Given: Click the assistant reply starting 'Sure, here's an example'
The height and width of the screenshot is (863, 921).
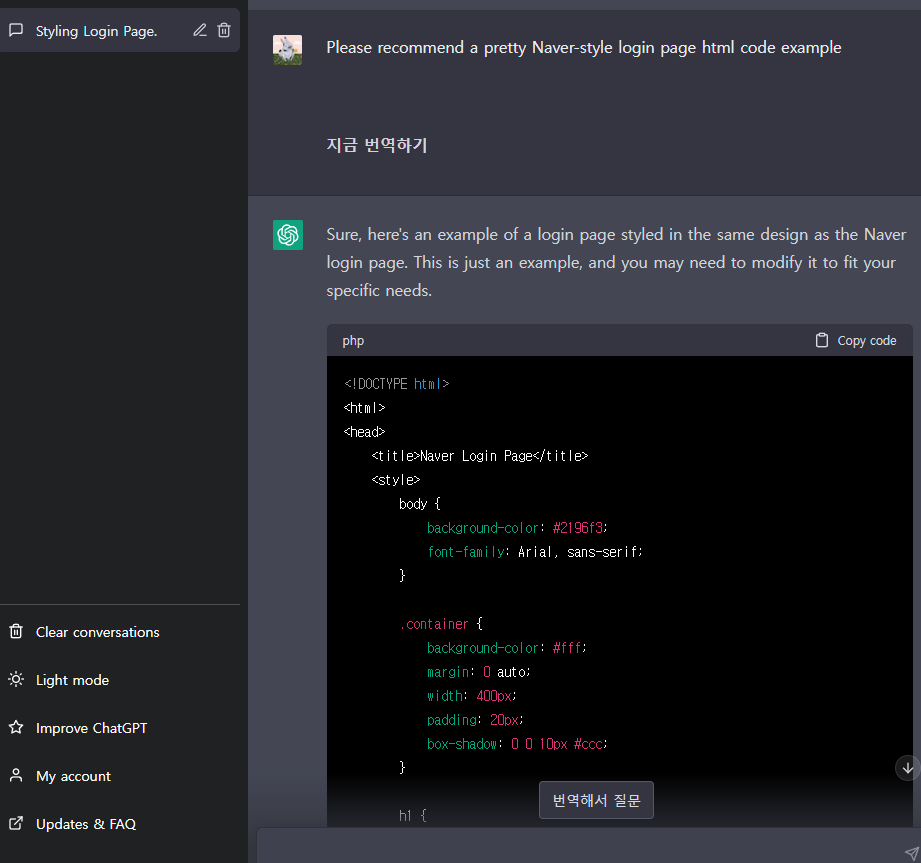Looking at the screenshot, I should (x=616, y=263).
